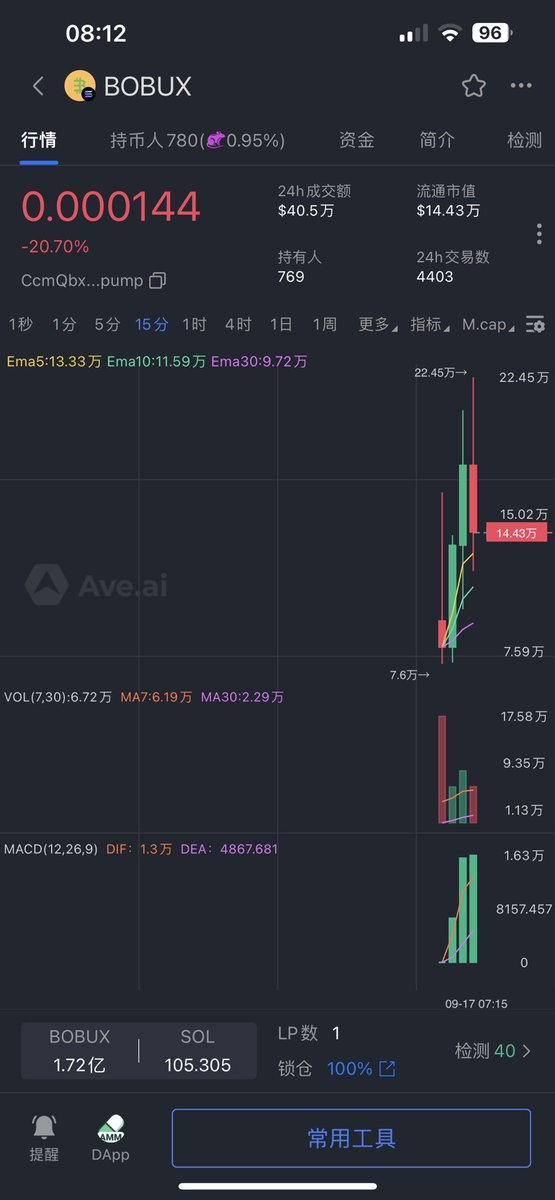555x1200 pixels.
Task: Open the M.cap display dropdown
Action: 489,324
